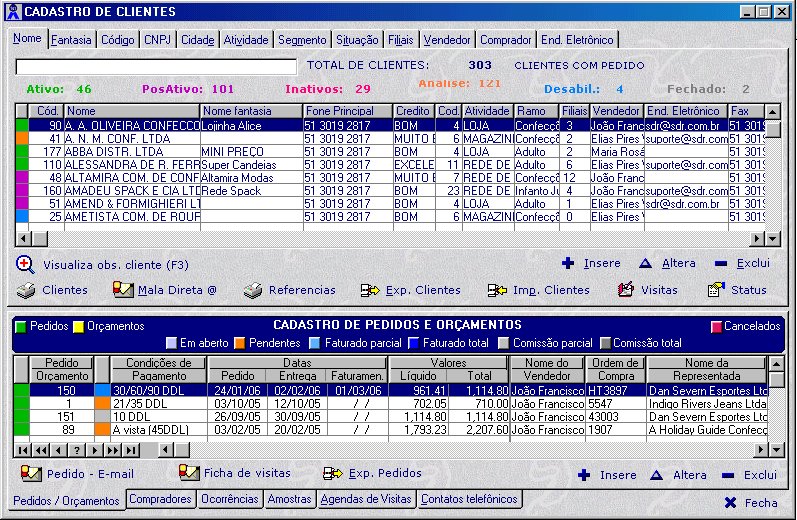Click the Exp. Pedidos export icon
This screenshot has height=520, width=797.
pyautogui.click(x=332, y=473)
